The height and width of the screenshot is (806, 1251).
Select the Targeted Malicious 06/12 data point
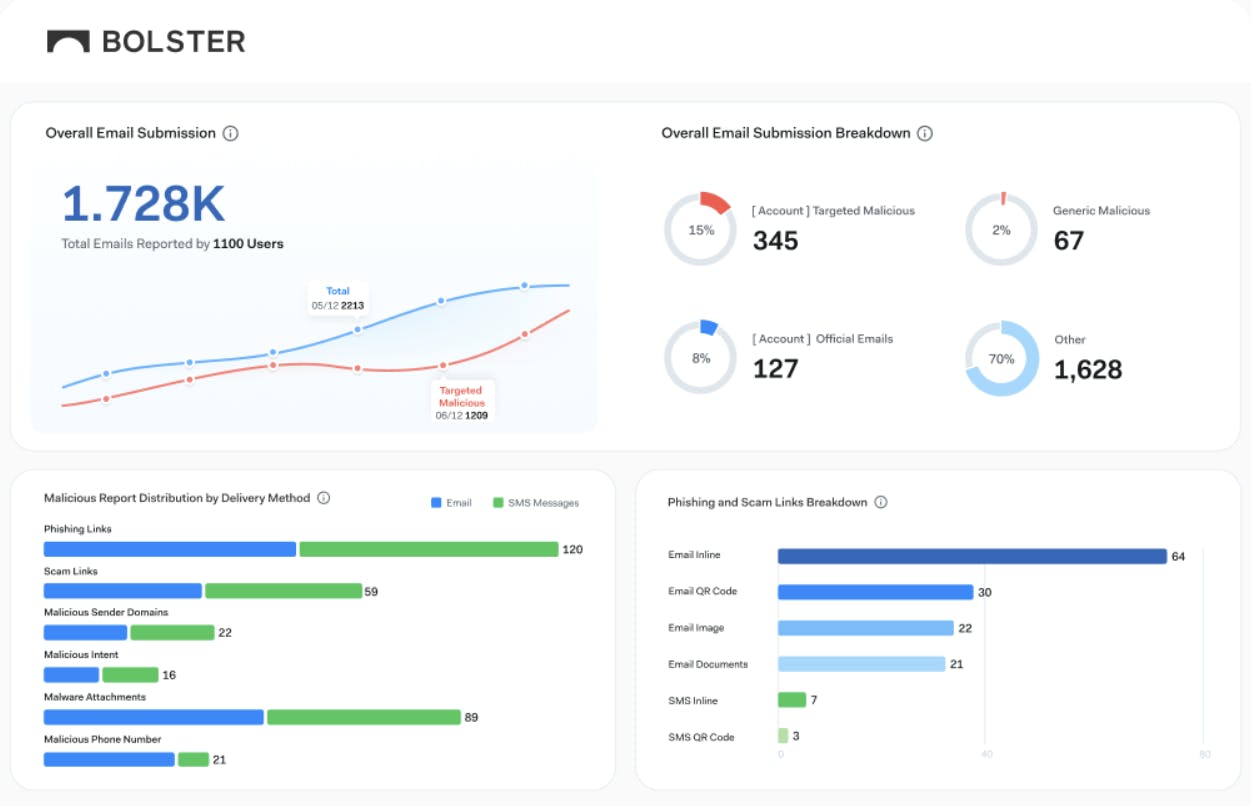pos(443,366)
